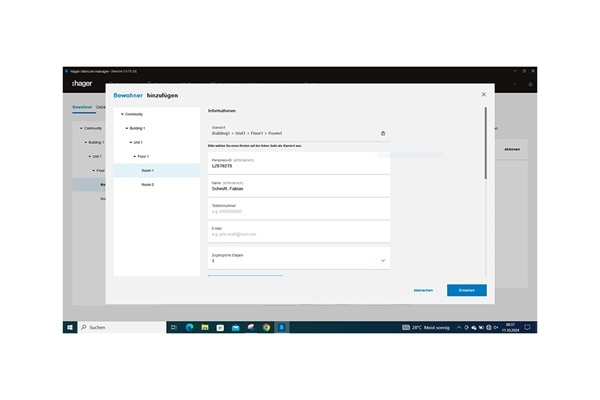Collapse the Community tree node
600x400 pixels.
pos(122,114)
